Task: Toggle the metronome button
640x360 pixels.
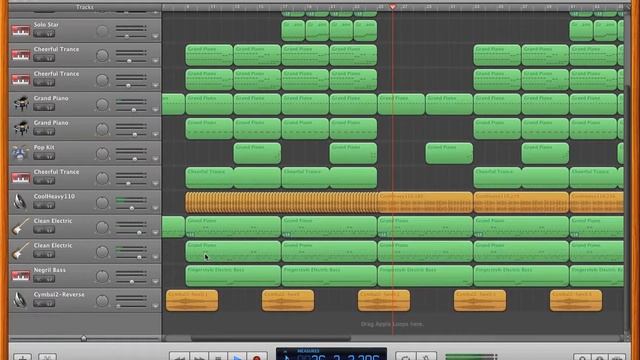Action: point(426,357)
